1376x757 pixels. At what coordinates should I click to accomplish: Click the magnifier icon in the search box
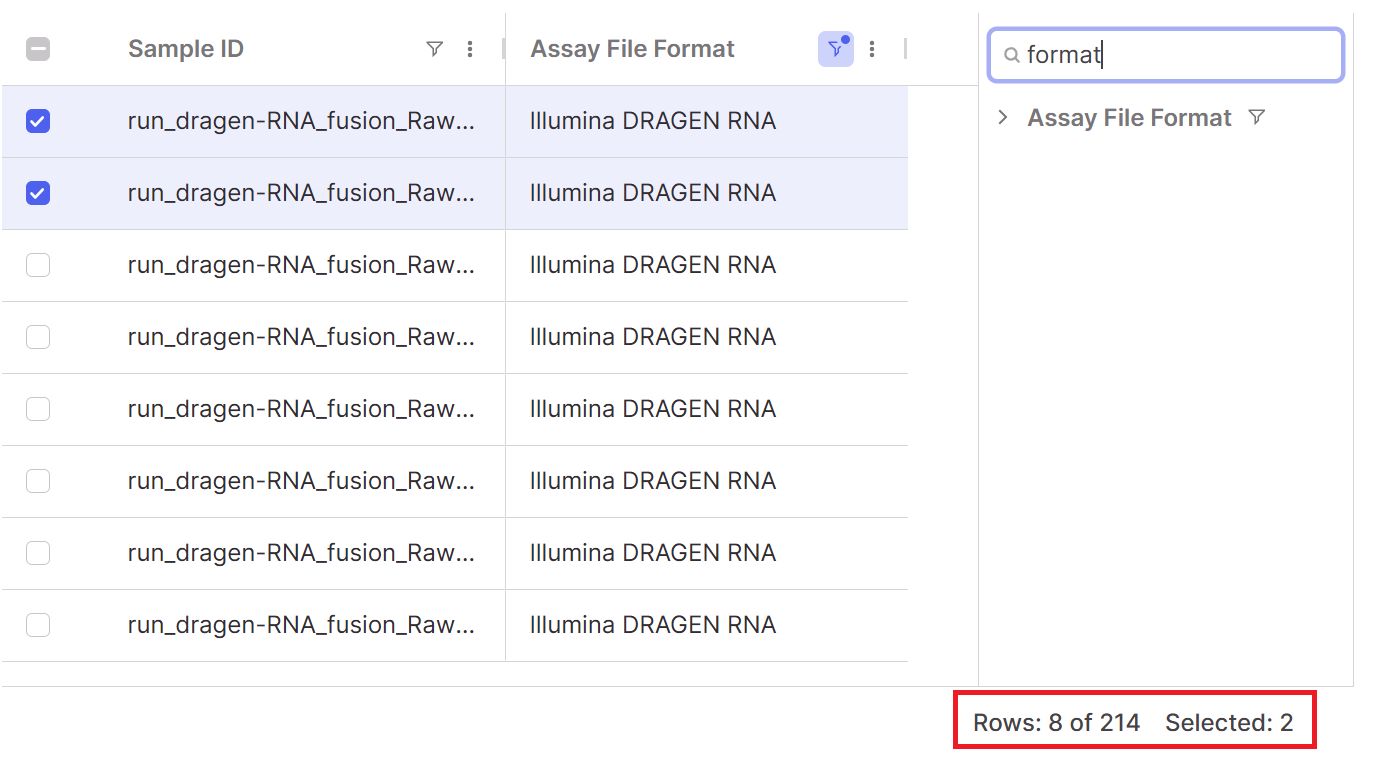[1011, 55]
